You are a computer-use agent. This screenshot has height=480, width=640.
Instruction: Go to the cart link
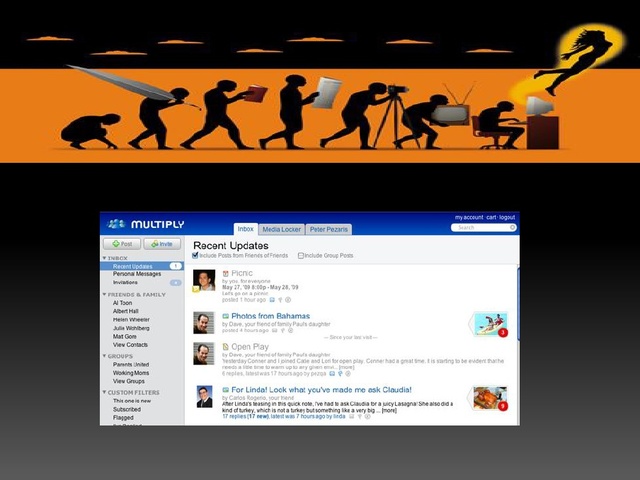[491, 217]
